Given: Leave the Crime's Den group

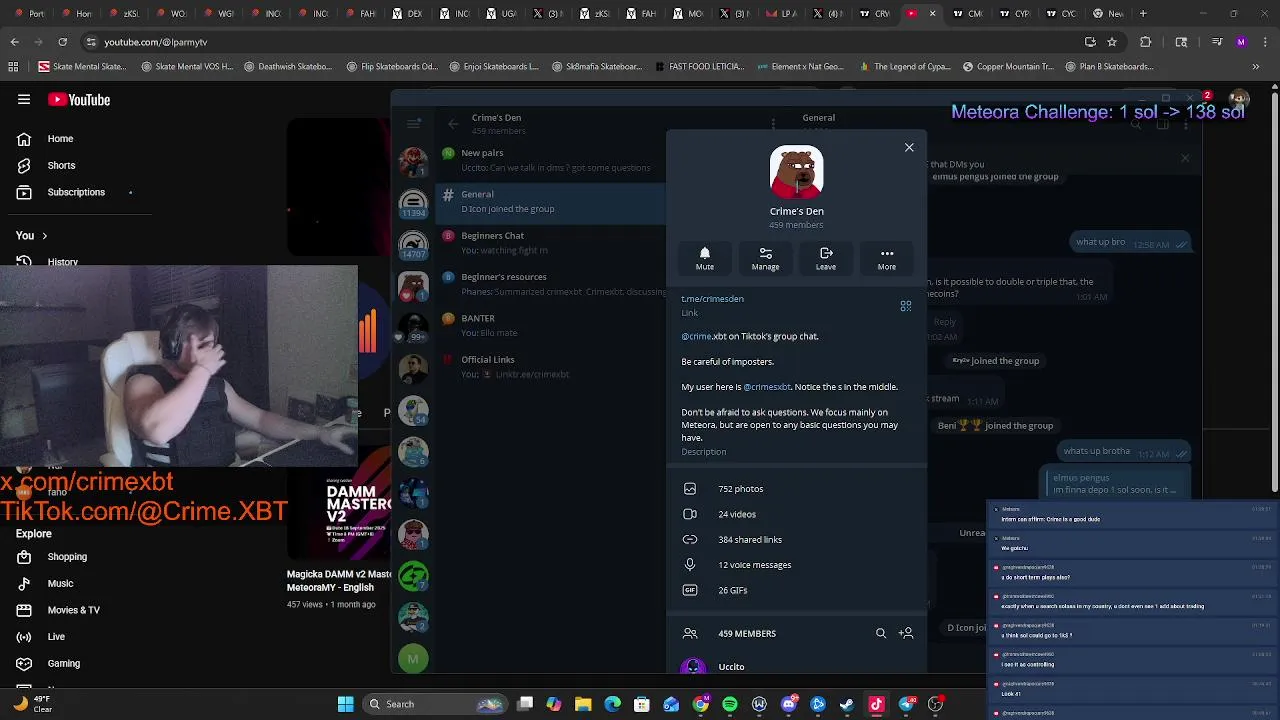Looking at the screenshot, I should click(x=826, y=259).
